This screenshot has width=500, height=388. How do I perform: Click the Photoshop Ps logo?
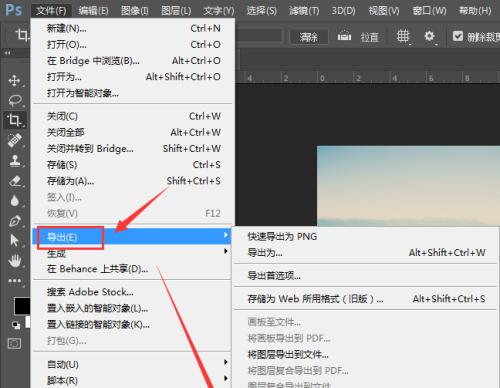tap(14, 10)
